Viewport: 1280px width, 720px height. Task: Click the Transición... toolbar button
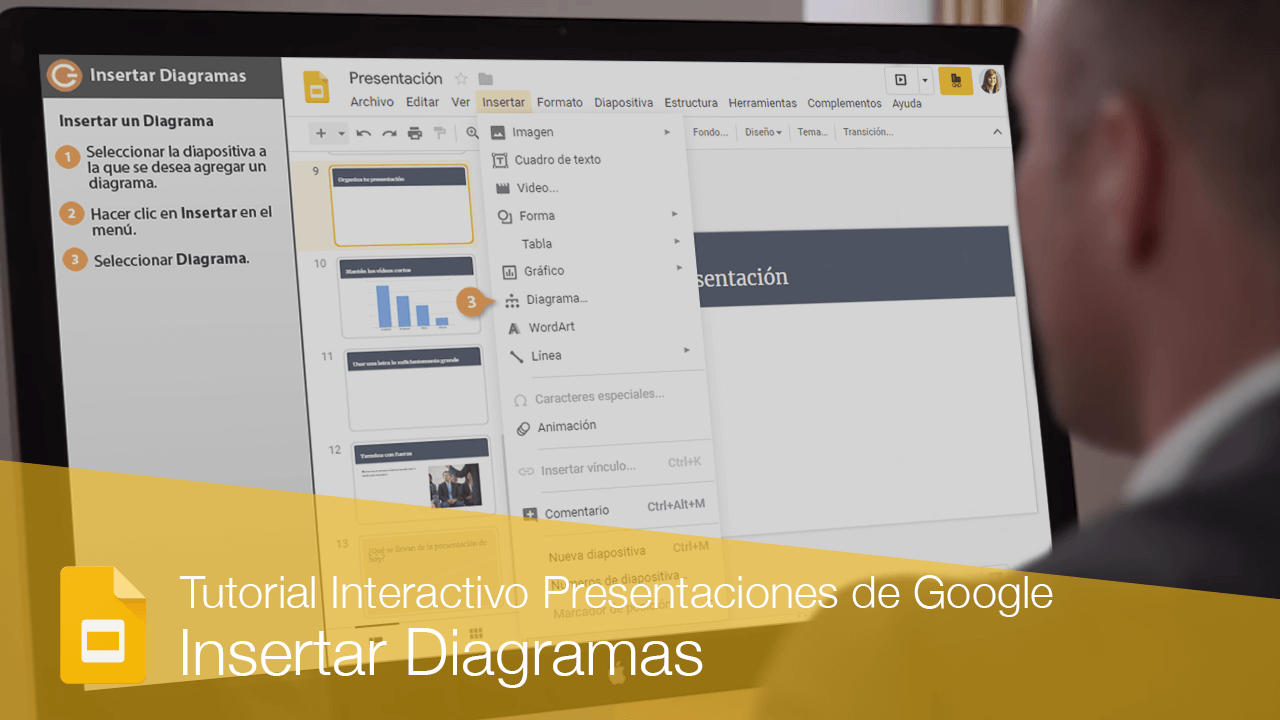click(868, 132)
